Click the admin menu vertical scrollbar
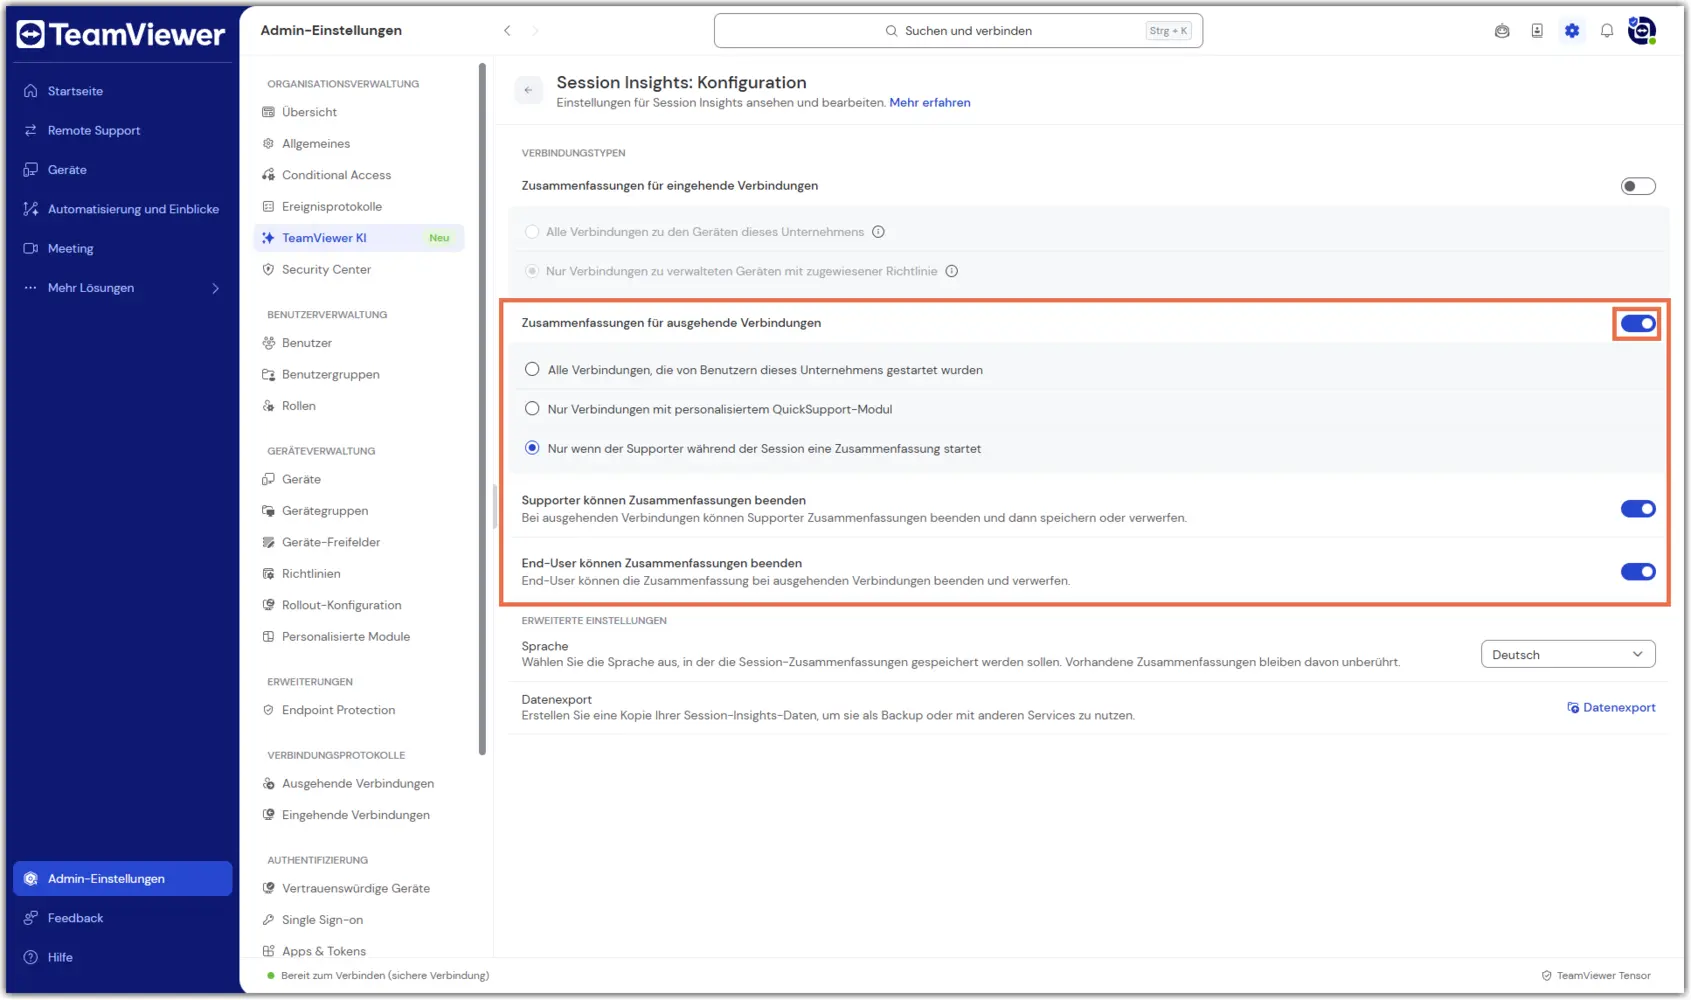 [x=482, y=410]
